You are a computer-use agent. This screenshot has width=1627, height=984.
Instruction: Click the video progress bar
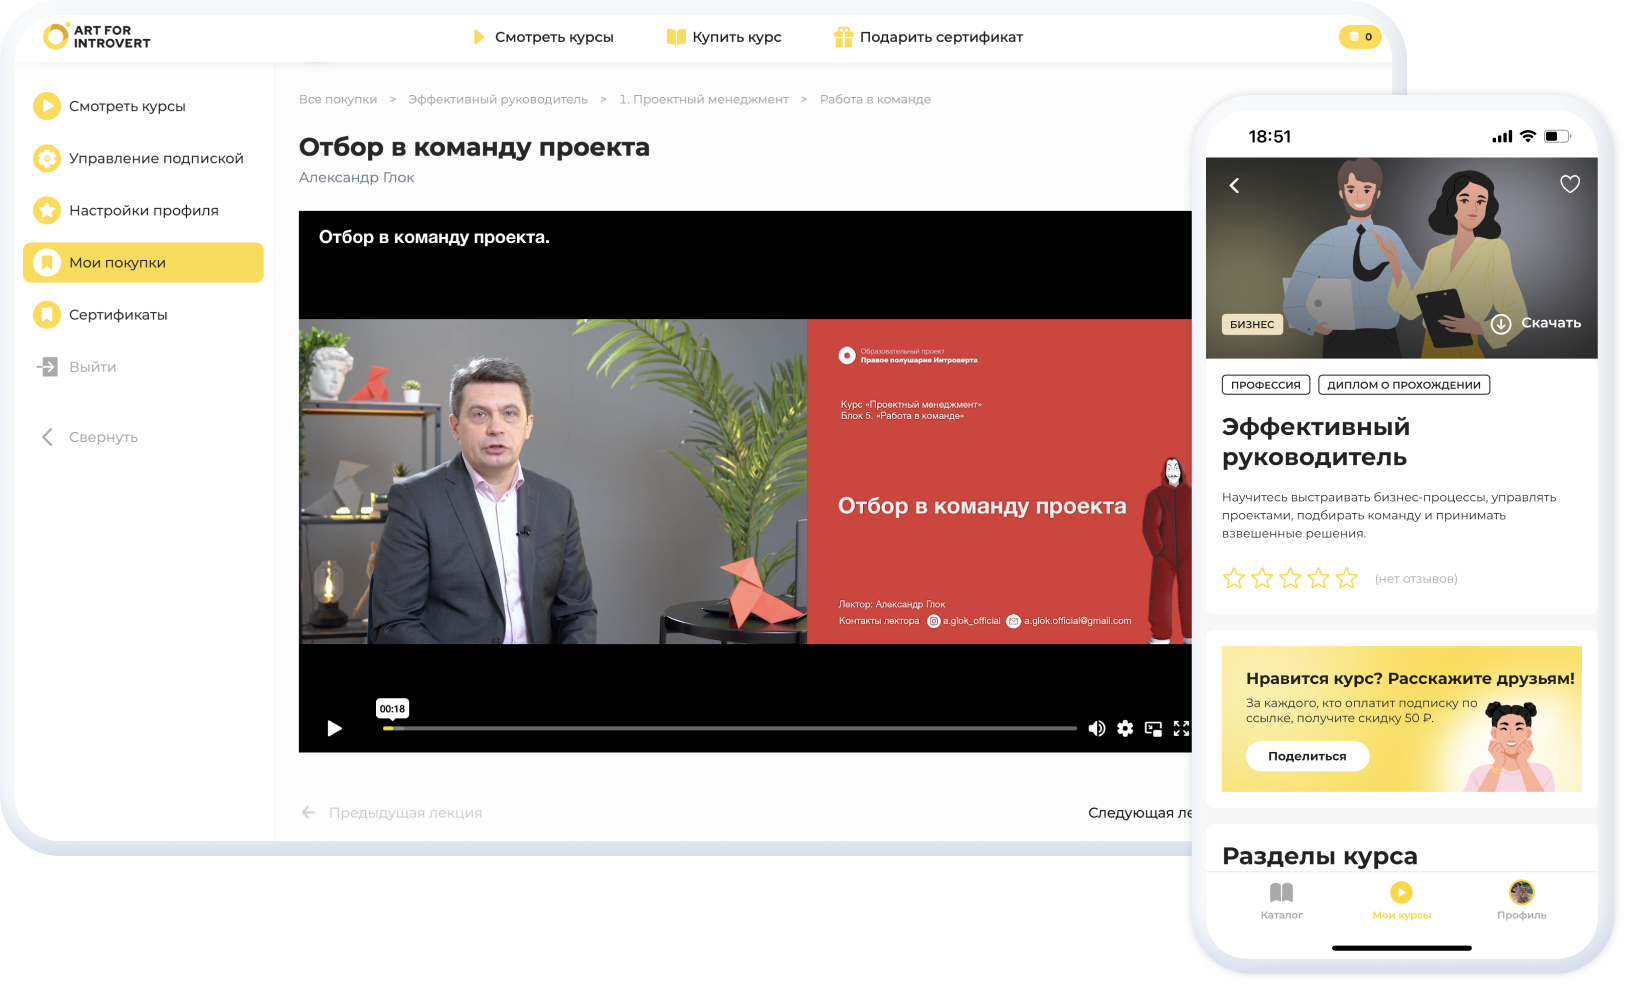[730, 728]
